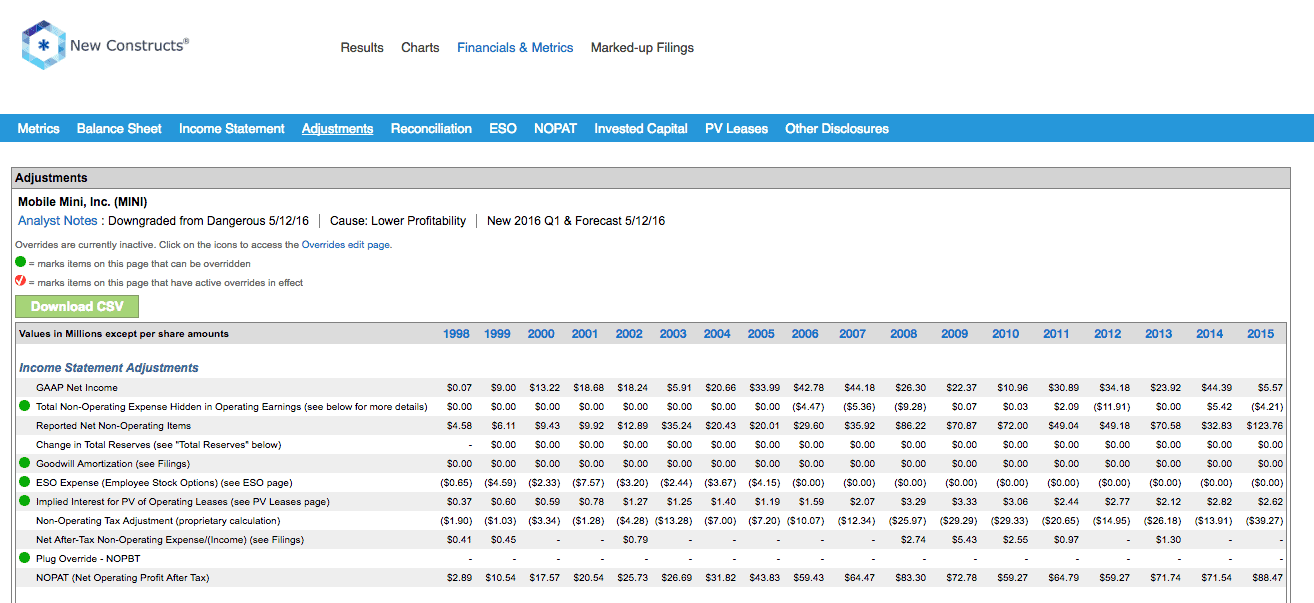Click the 2011 year column header
This screenshot has width=1314, height=603.
pyautogui.click(x=1056, y=334)
